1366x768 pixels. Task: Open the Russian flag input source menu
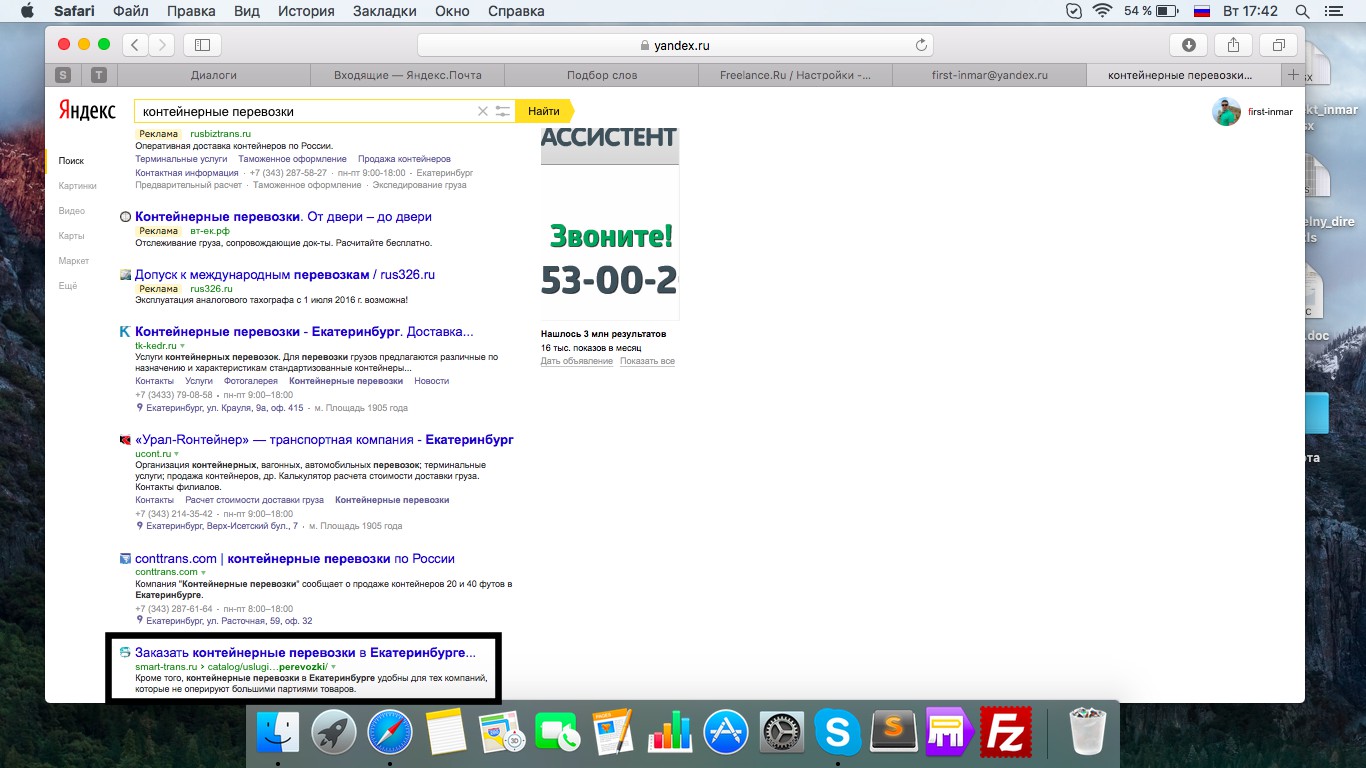pyautogui.click(x=1203, y=11)
